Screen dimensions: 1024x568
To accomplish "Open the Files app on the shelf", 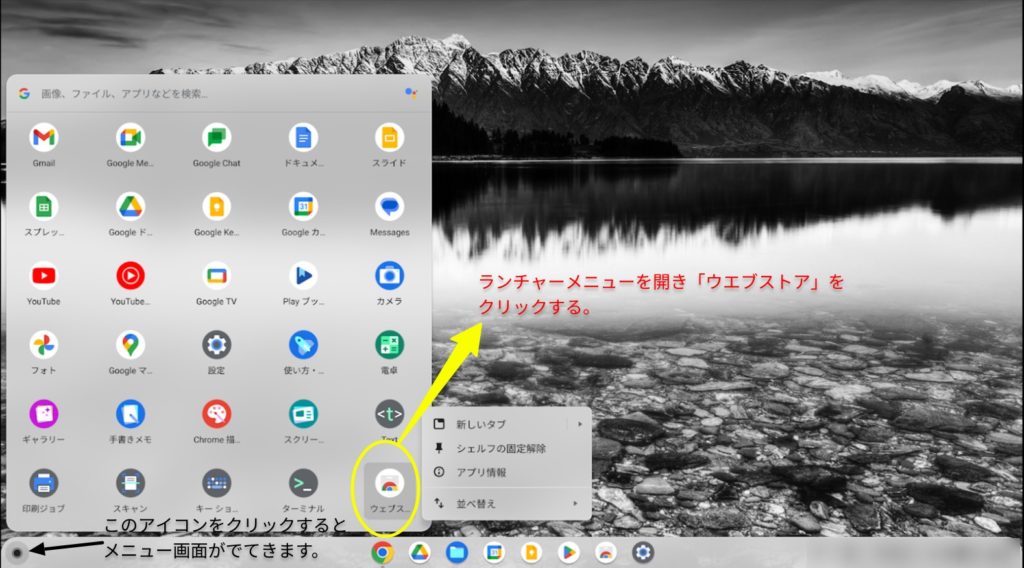I will click(x=456, y=552).
